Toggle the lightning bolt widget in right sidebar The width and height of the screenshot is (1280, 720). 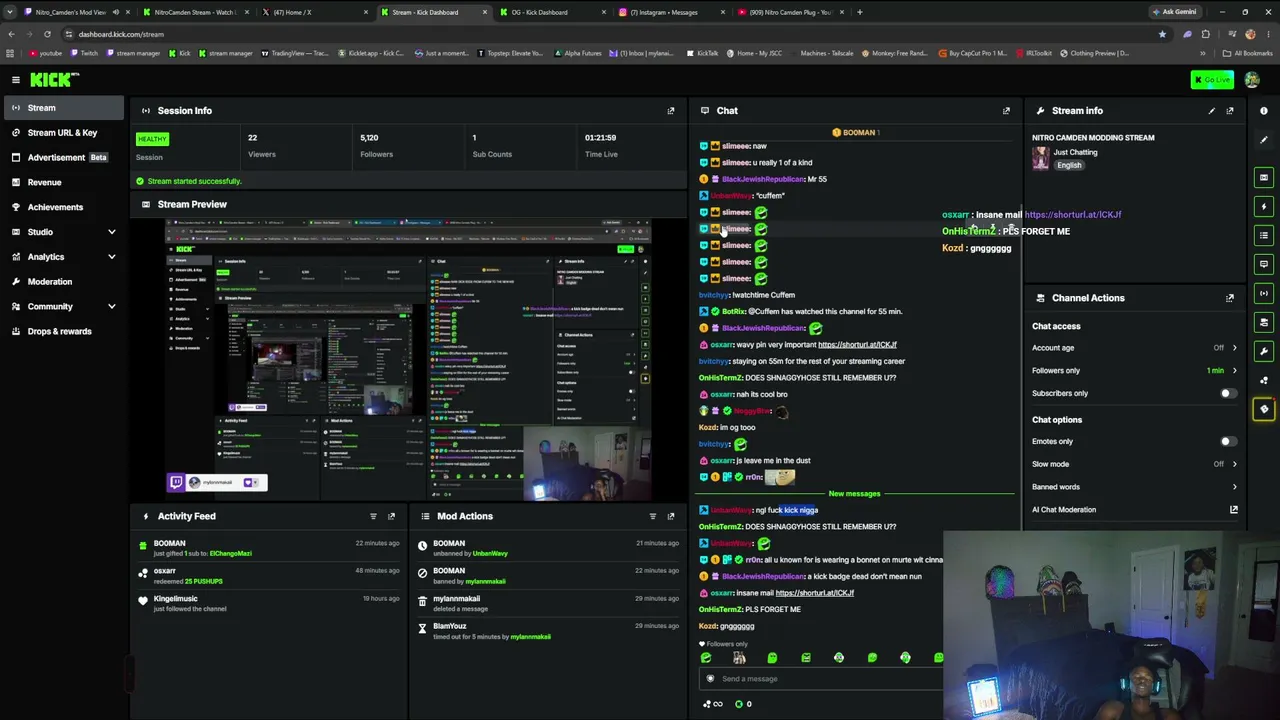click(x=1264, y=207)
